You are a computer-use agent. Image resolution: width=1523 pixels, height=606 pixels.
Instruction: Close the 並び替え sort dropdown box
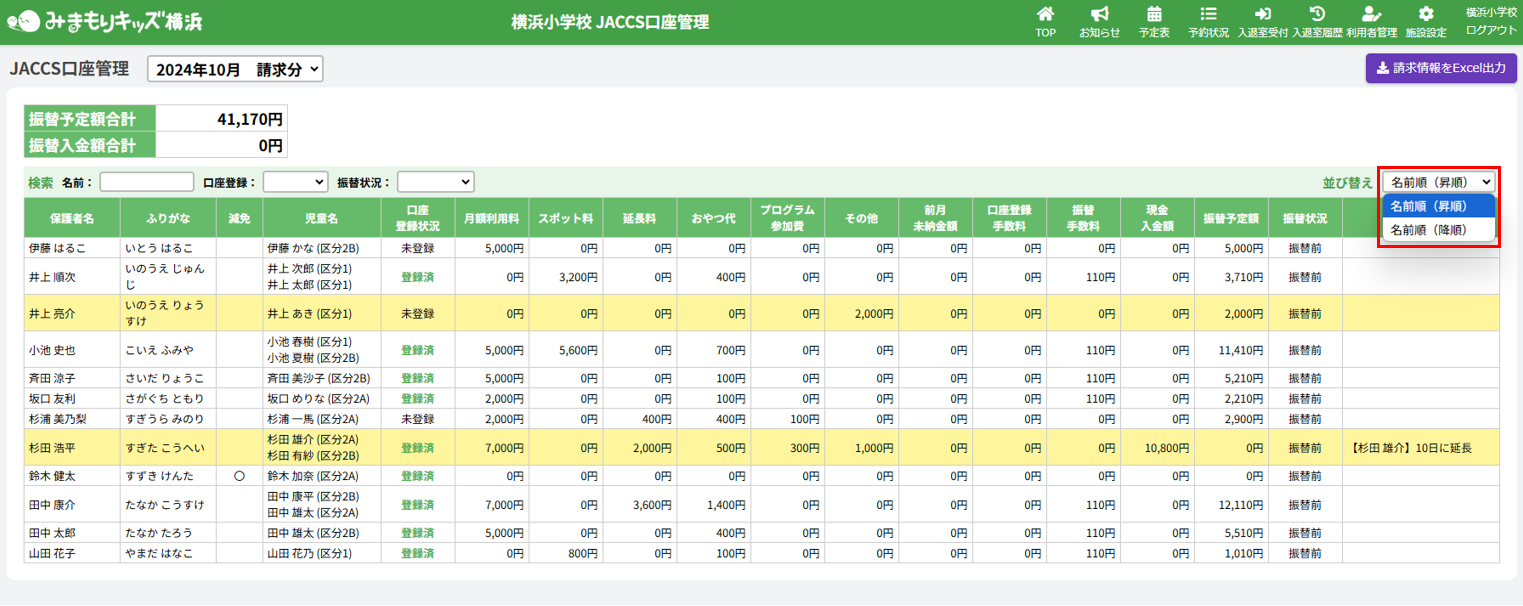coord(1438,182)
